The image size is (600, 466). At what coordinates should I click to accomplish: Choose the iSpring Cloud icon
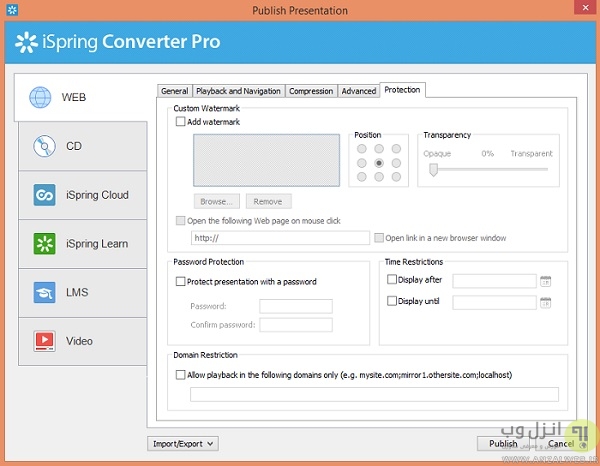[x=44, y=195]
